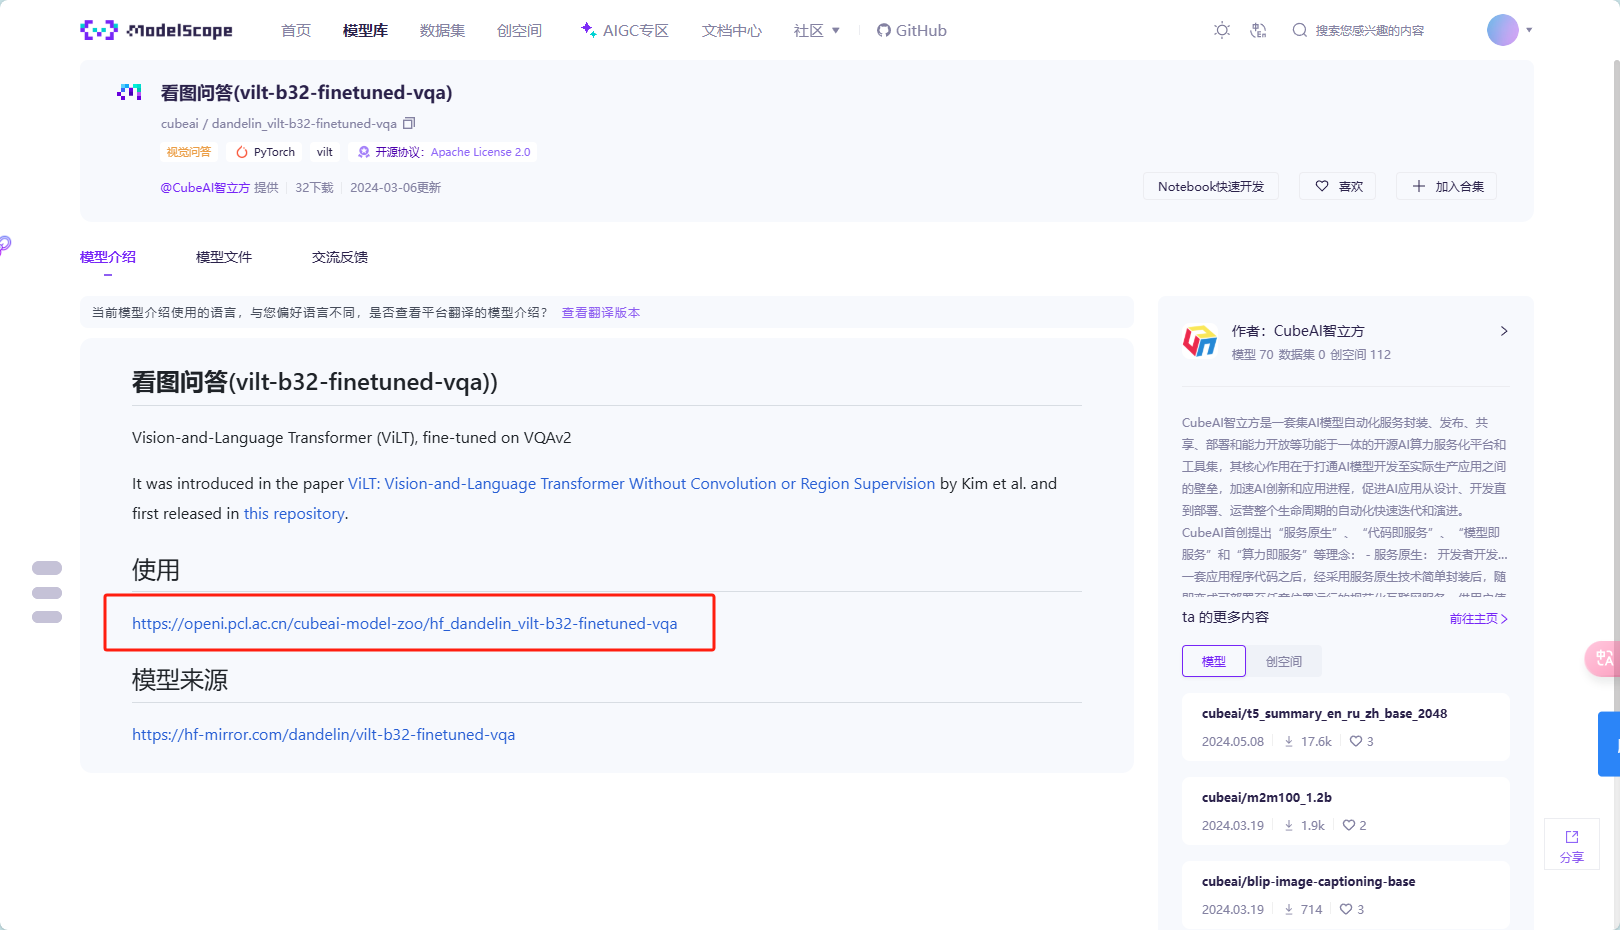Click download icon on blip-image-captioning-base card
Screen dimensions: 1620x930
coord(1289,909)
